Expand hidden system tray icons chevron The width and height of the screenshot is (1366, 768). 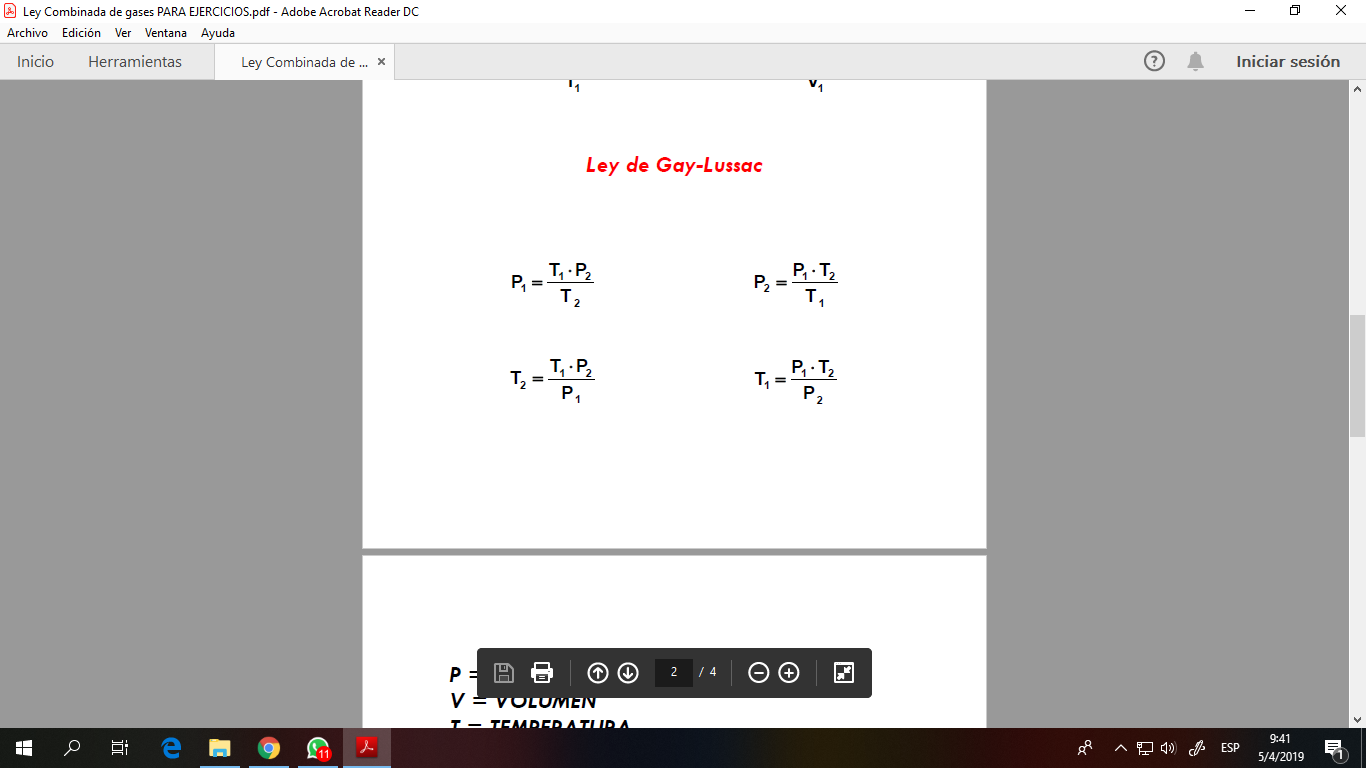1120,748
